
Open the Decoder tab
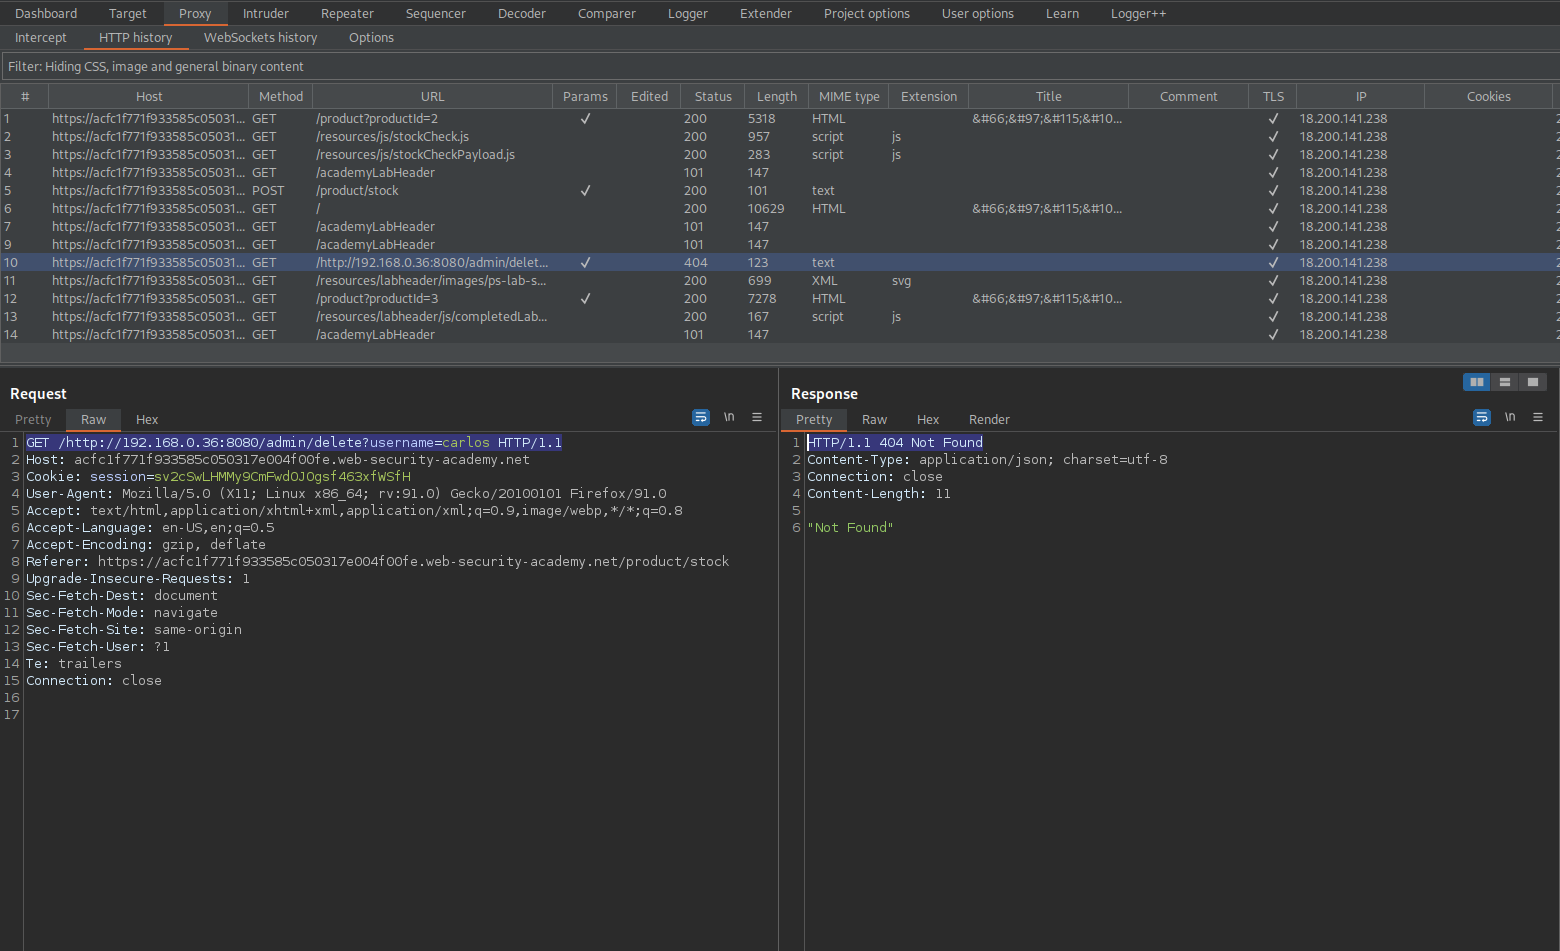point(522,13)
